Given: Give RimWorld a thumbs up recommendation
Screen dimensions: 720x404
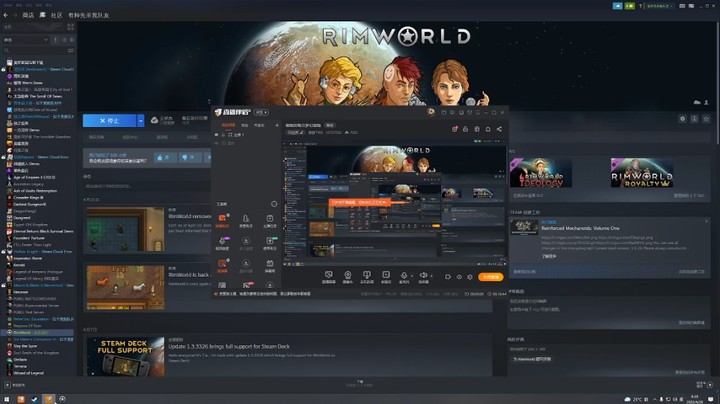Looking at the screenshot, I should (x=164, y=157).
